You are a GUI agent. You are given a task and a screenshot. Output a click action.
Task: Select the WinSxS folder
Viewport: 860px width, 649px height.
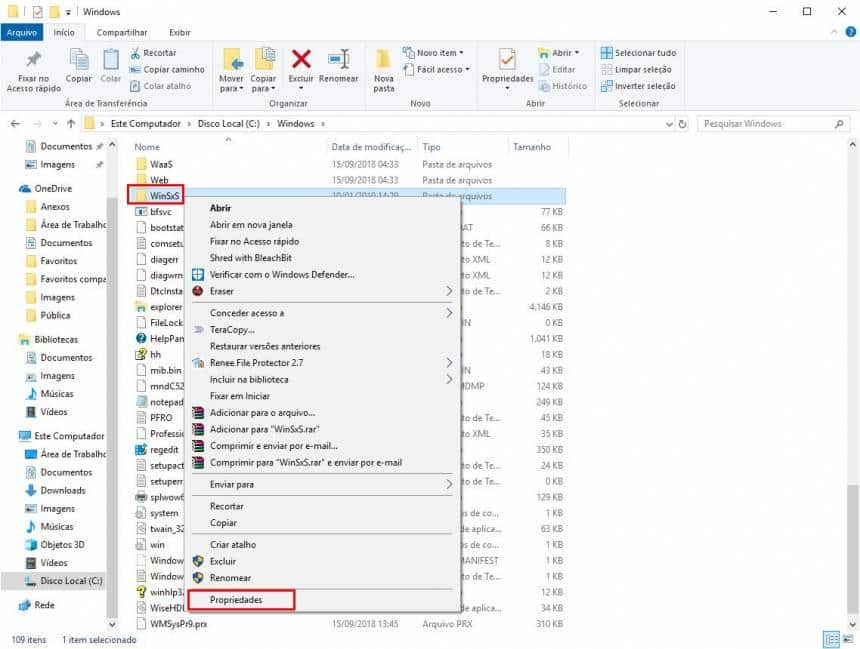pos(157,196)
